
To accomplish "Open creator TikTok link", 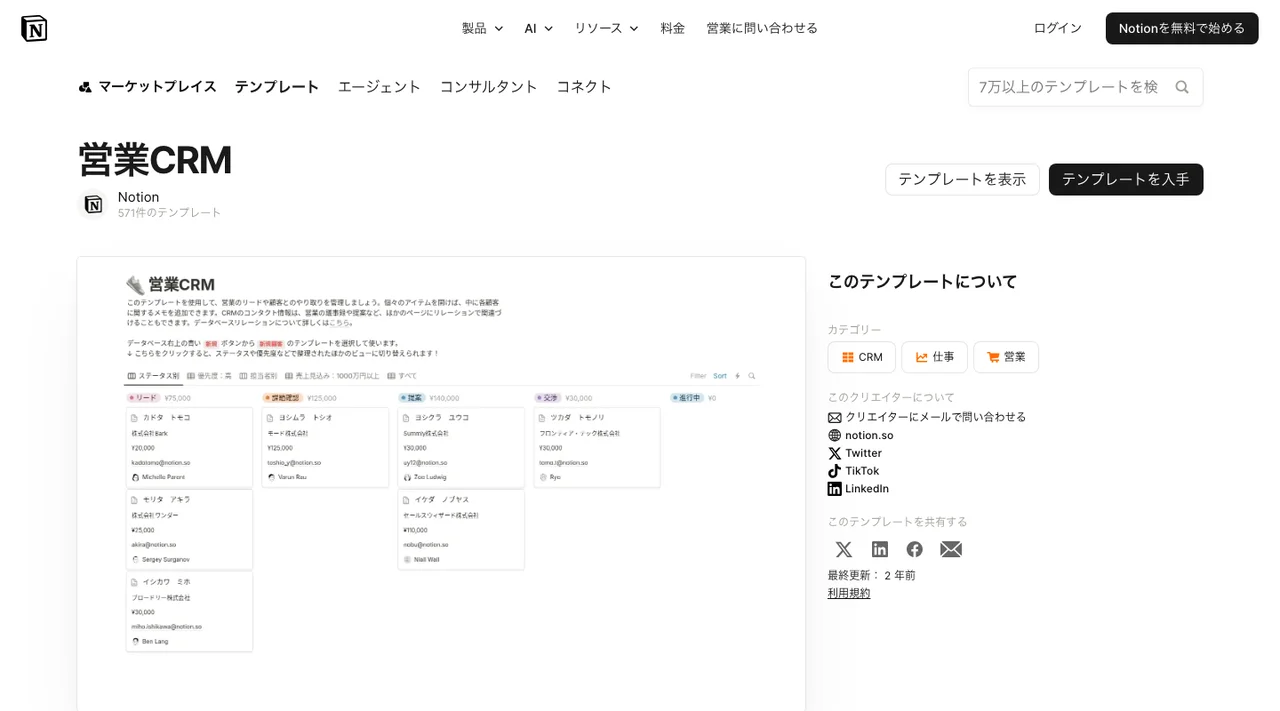I will click(862, 471).
